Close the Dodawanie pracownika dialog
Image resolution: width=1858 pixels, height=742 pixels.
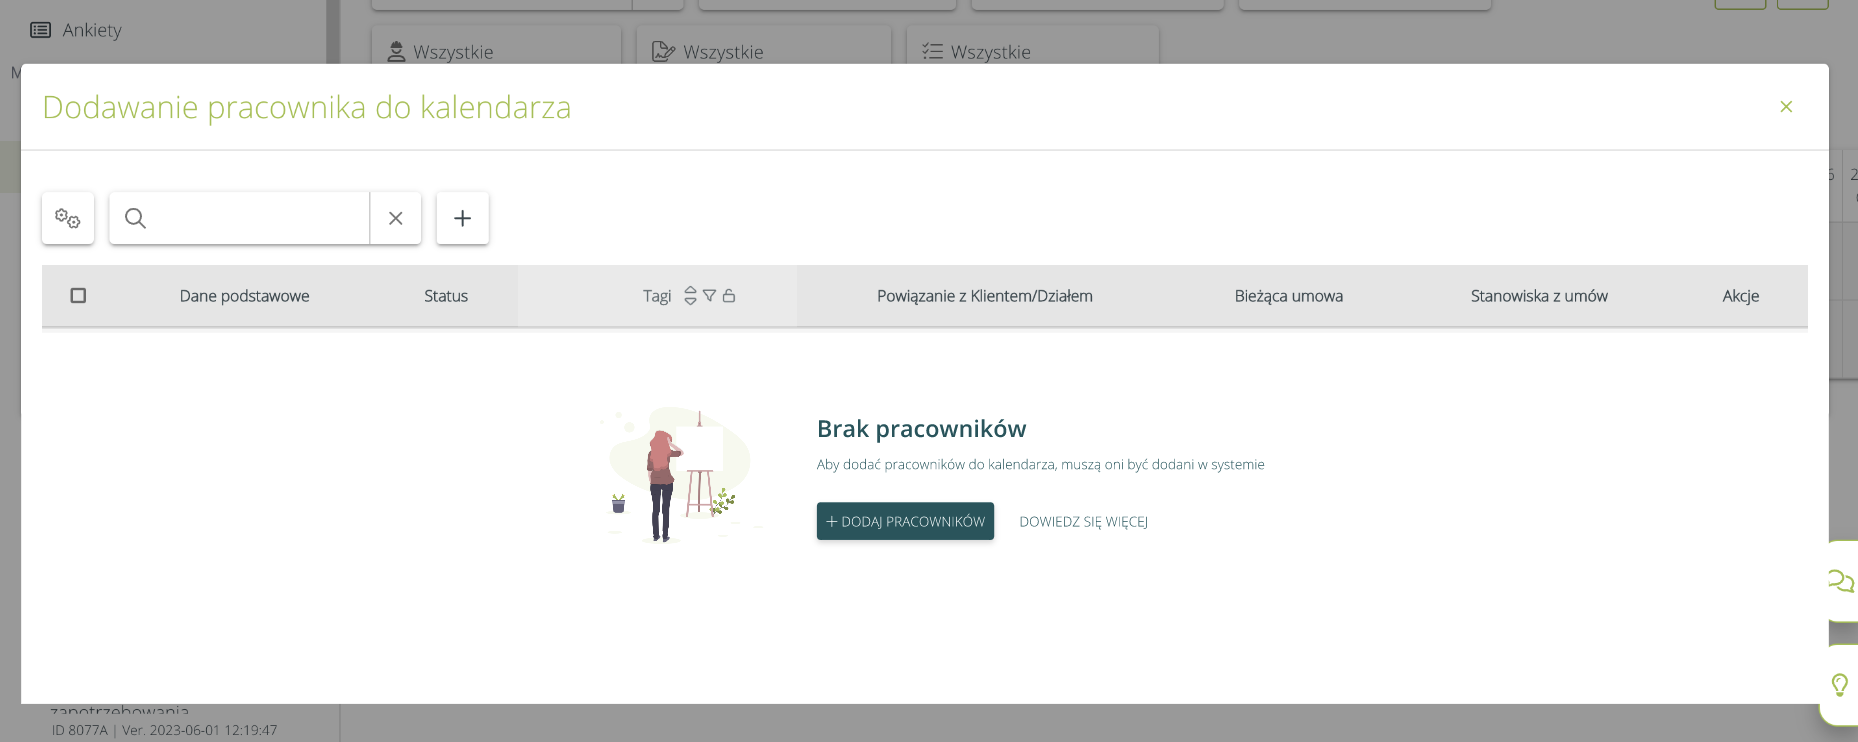(x=1786, y=107)
